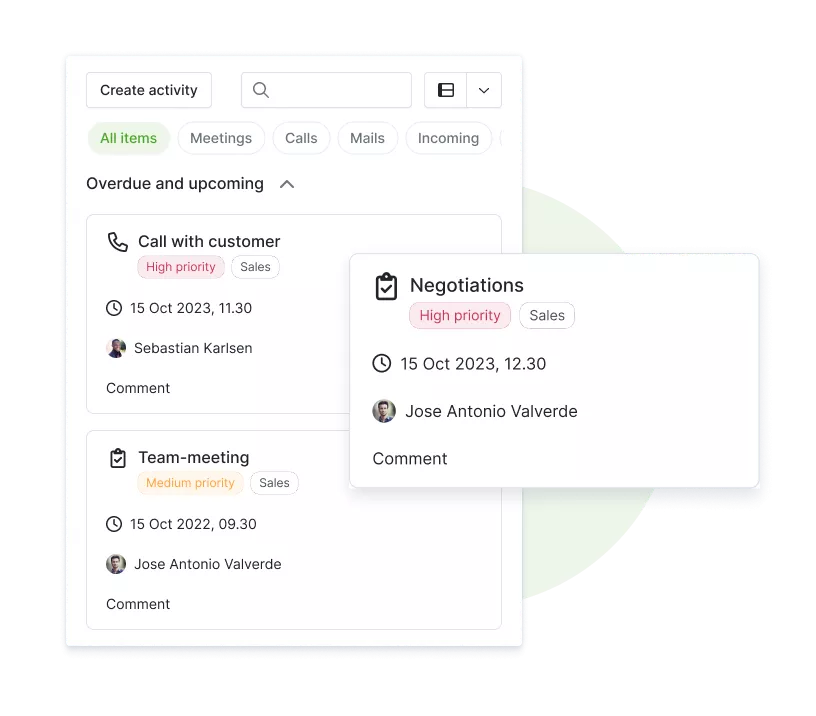Select the Incoming filter chip
Image resolution: width=816 pixels, height=716 pixels.
(x=449, y=138)
